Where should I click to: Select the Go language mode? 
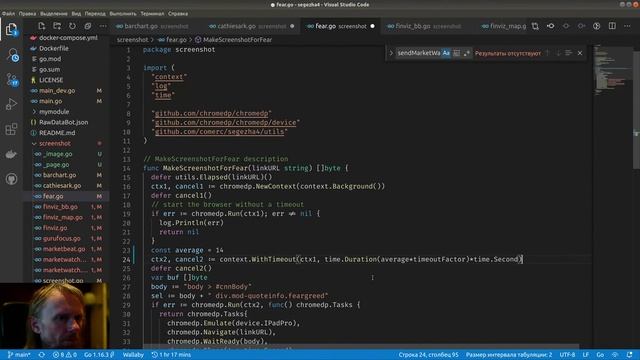tap(600, 355)
